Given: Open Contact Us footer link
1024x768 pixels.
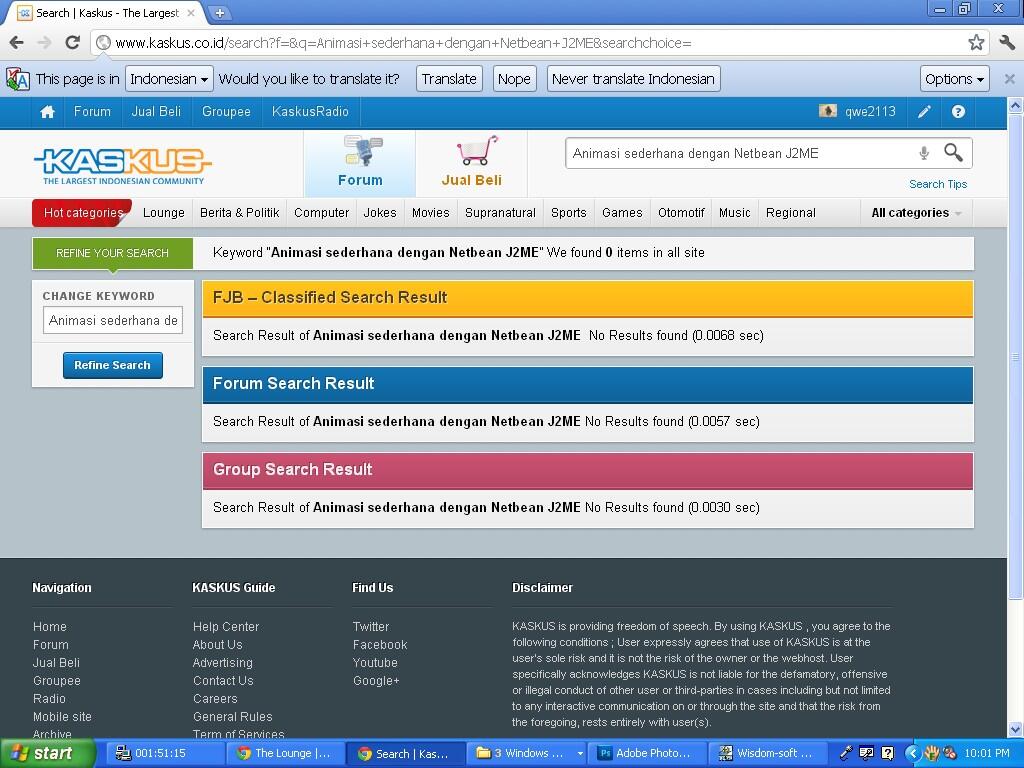Looking at the screenshot, I should tap(223, 681).
